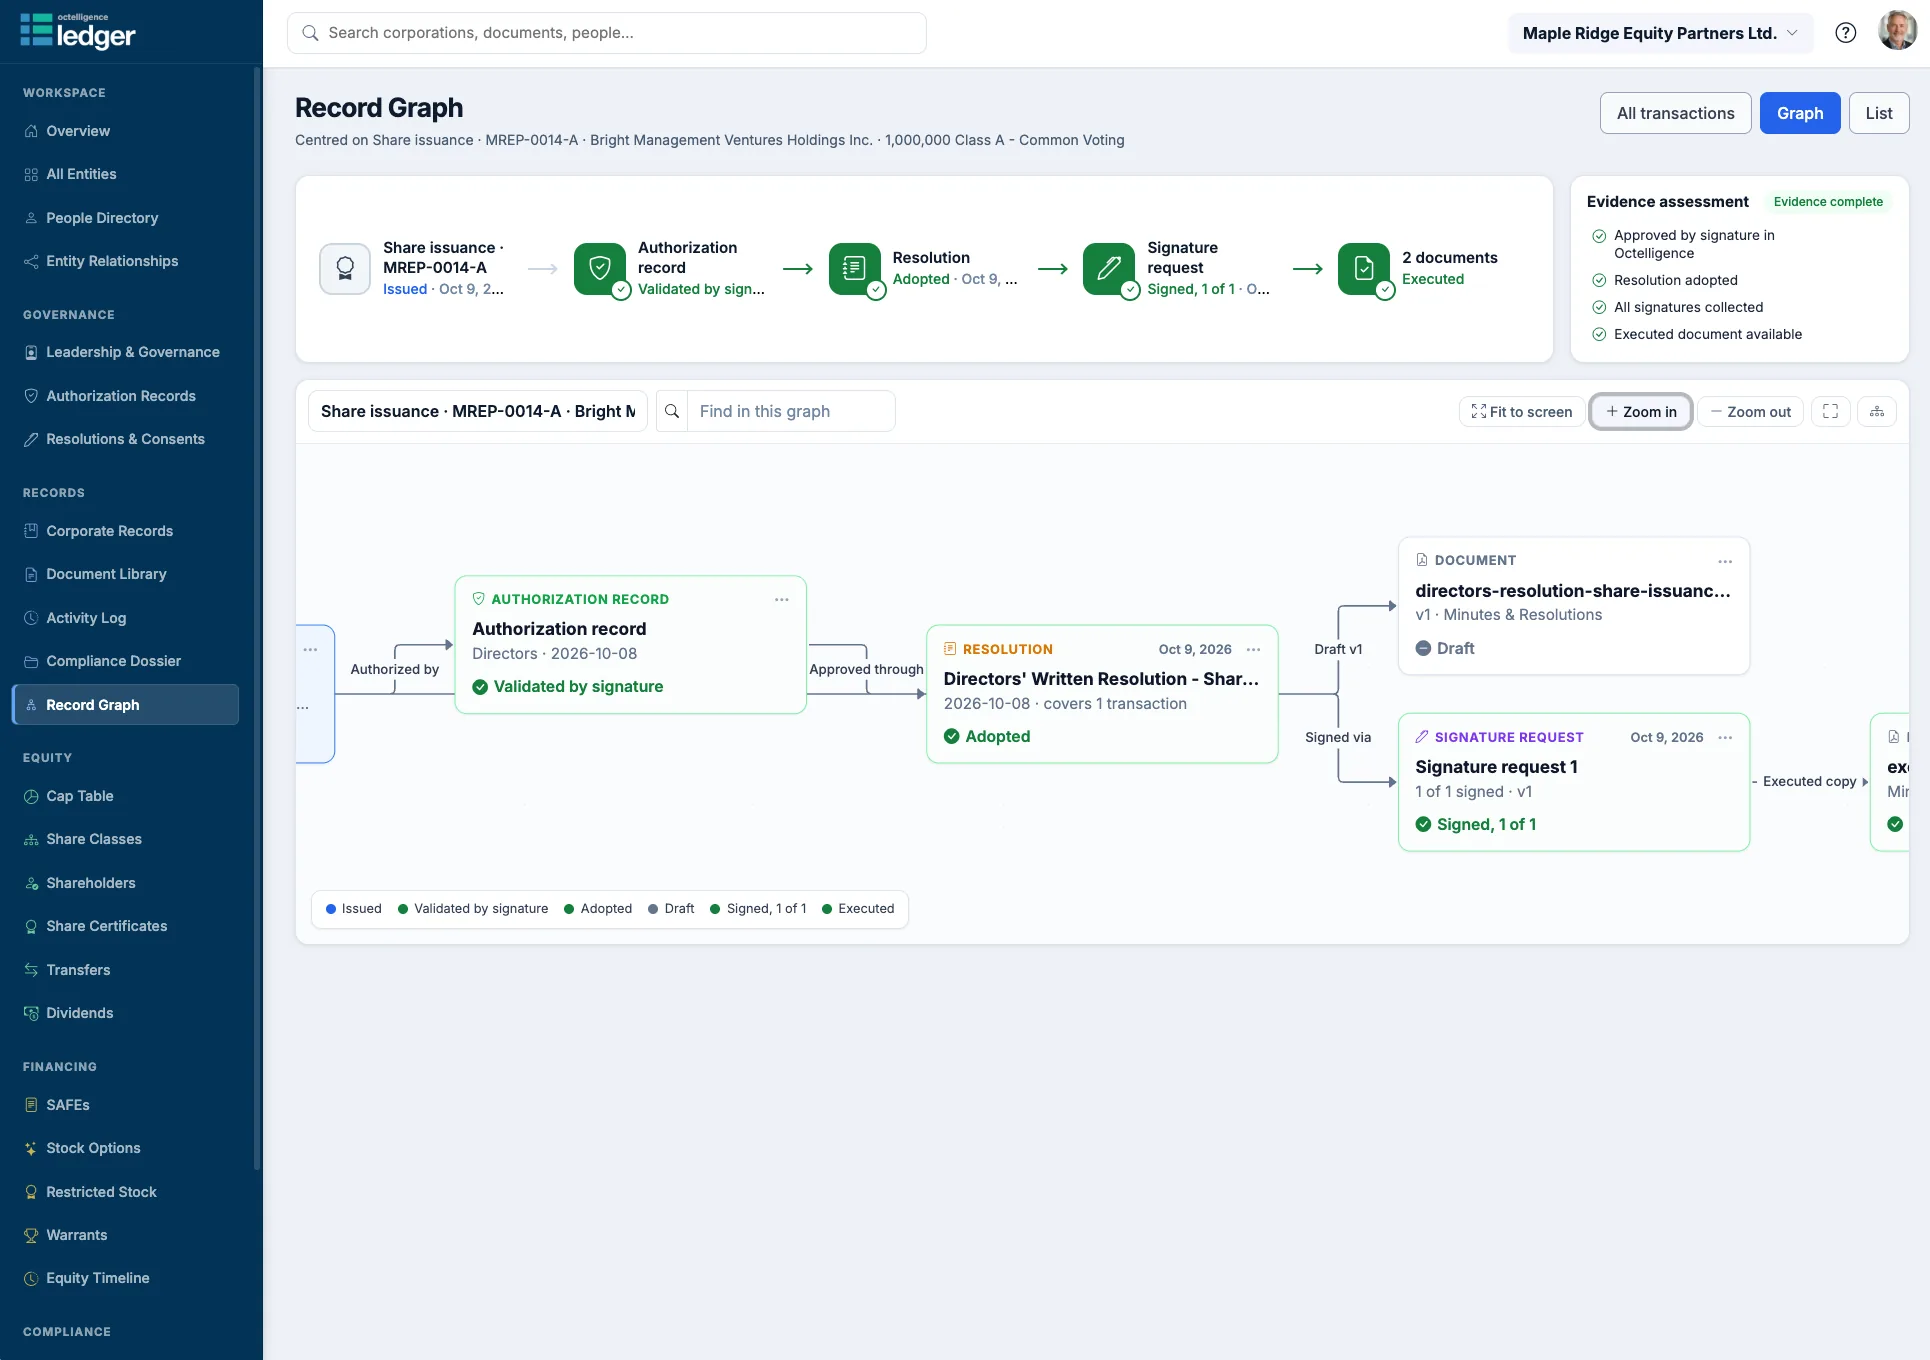This screenshot has width=1930, height=1360.
Task: Open Stock Options in the sidebar
Action: click(x=125, y=1148)
